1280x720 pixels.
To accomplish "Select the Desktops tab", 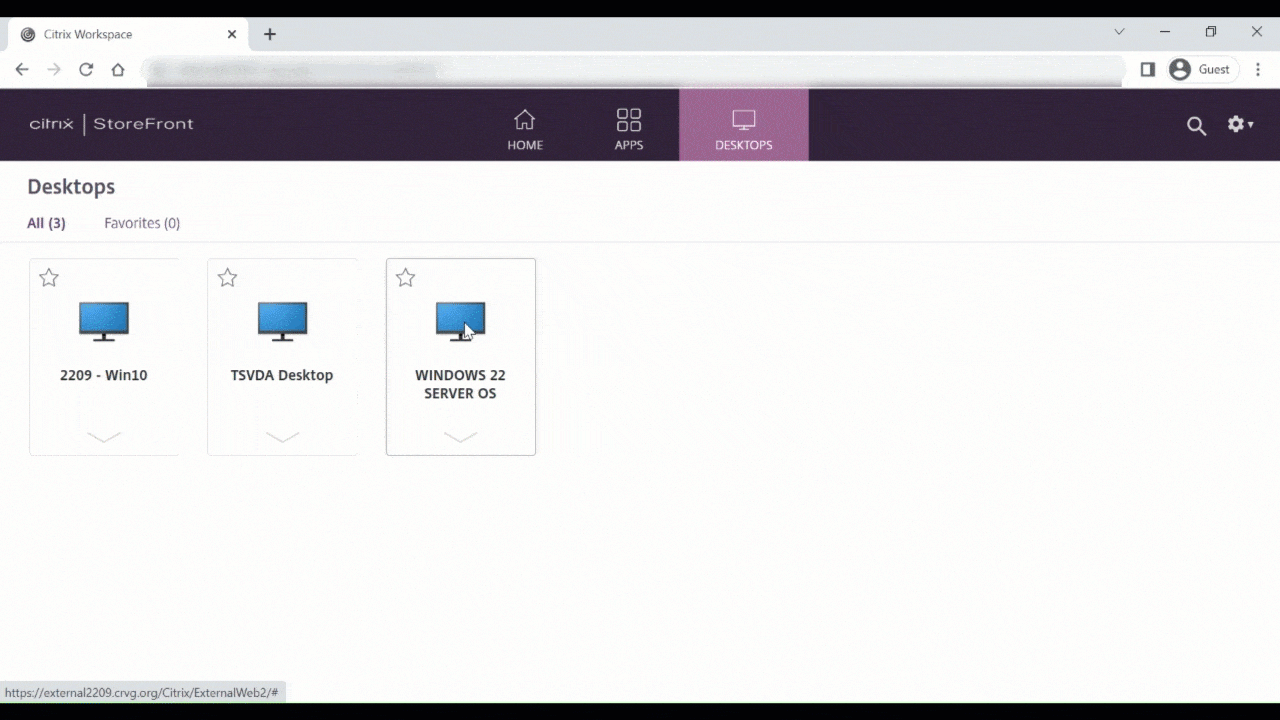I will point(744,125).
